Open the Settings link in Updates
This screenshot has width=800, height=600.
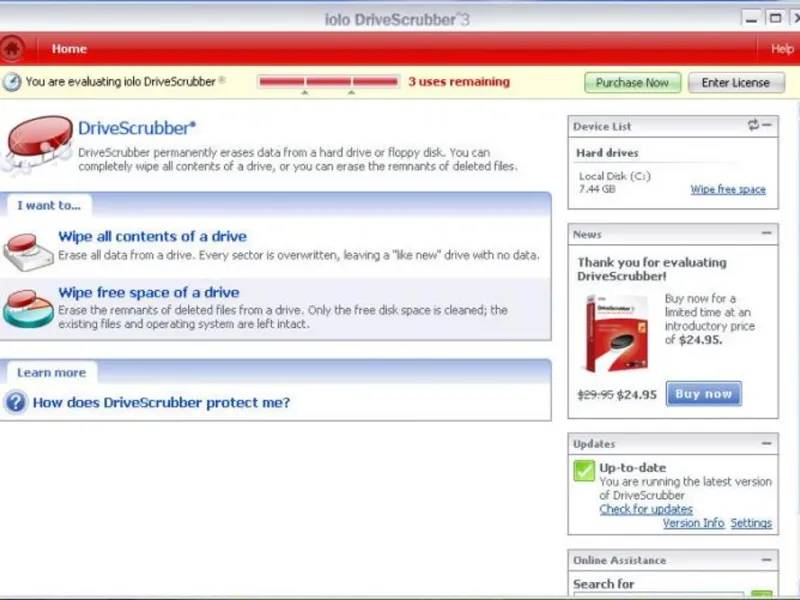coord(751,523)
